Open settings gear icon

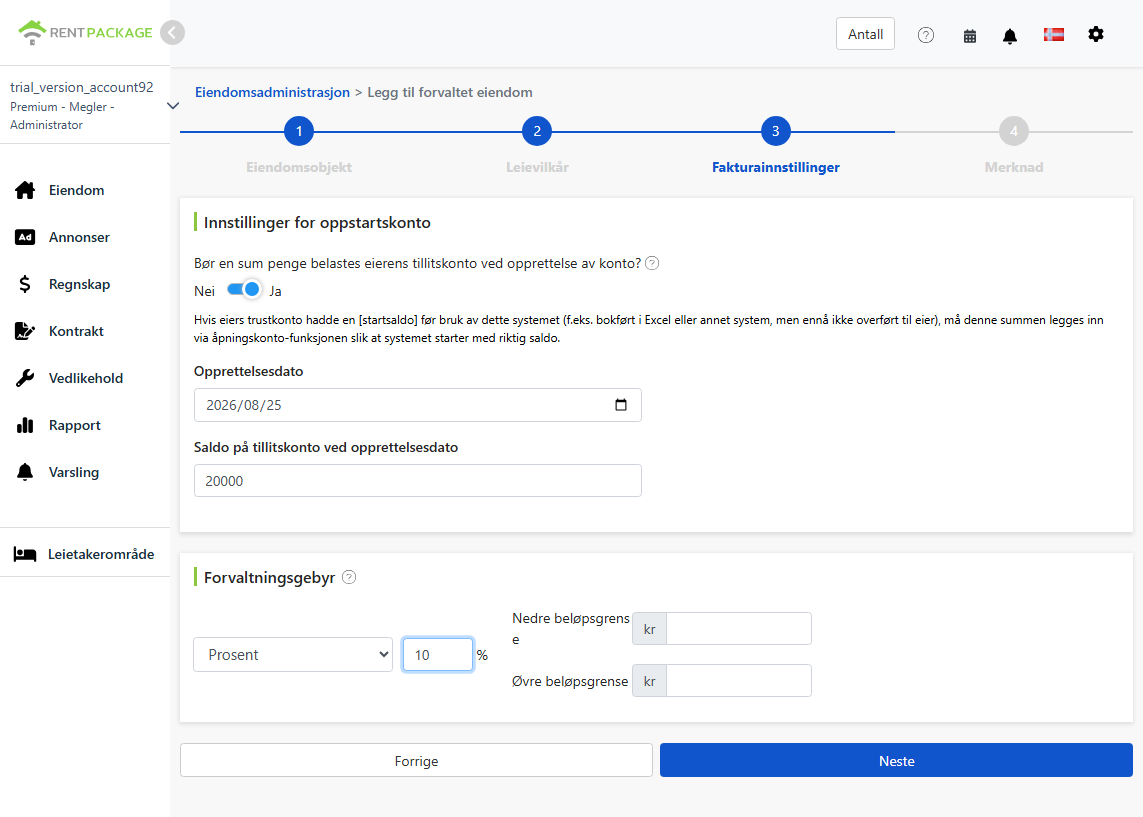tap(1096, 34)
